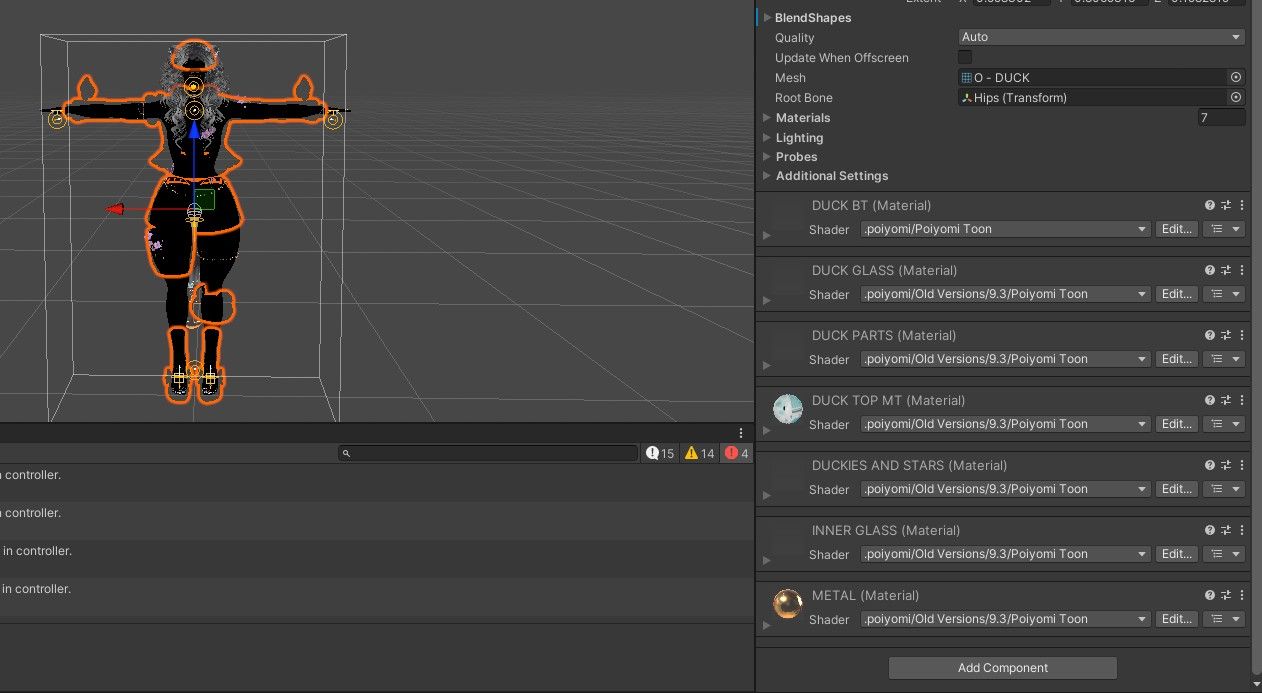Open more options for DUCK BT material
This screenshot has width=1262, height=693.
coord(1241,205)
